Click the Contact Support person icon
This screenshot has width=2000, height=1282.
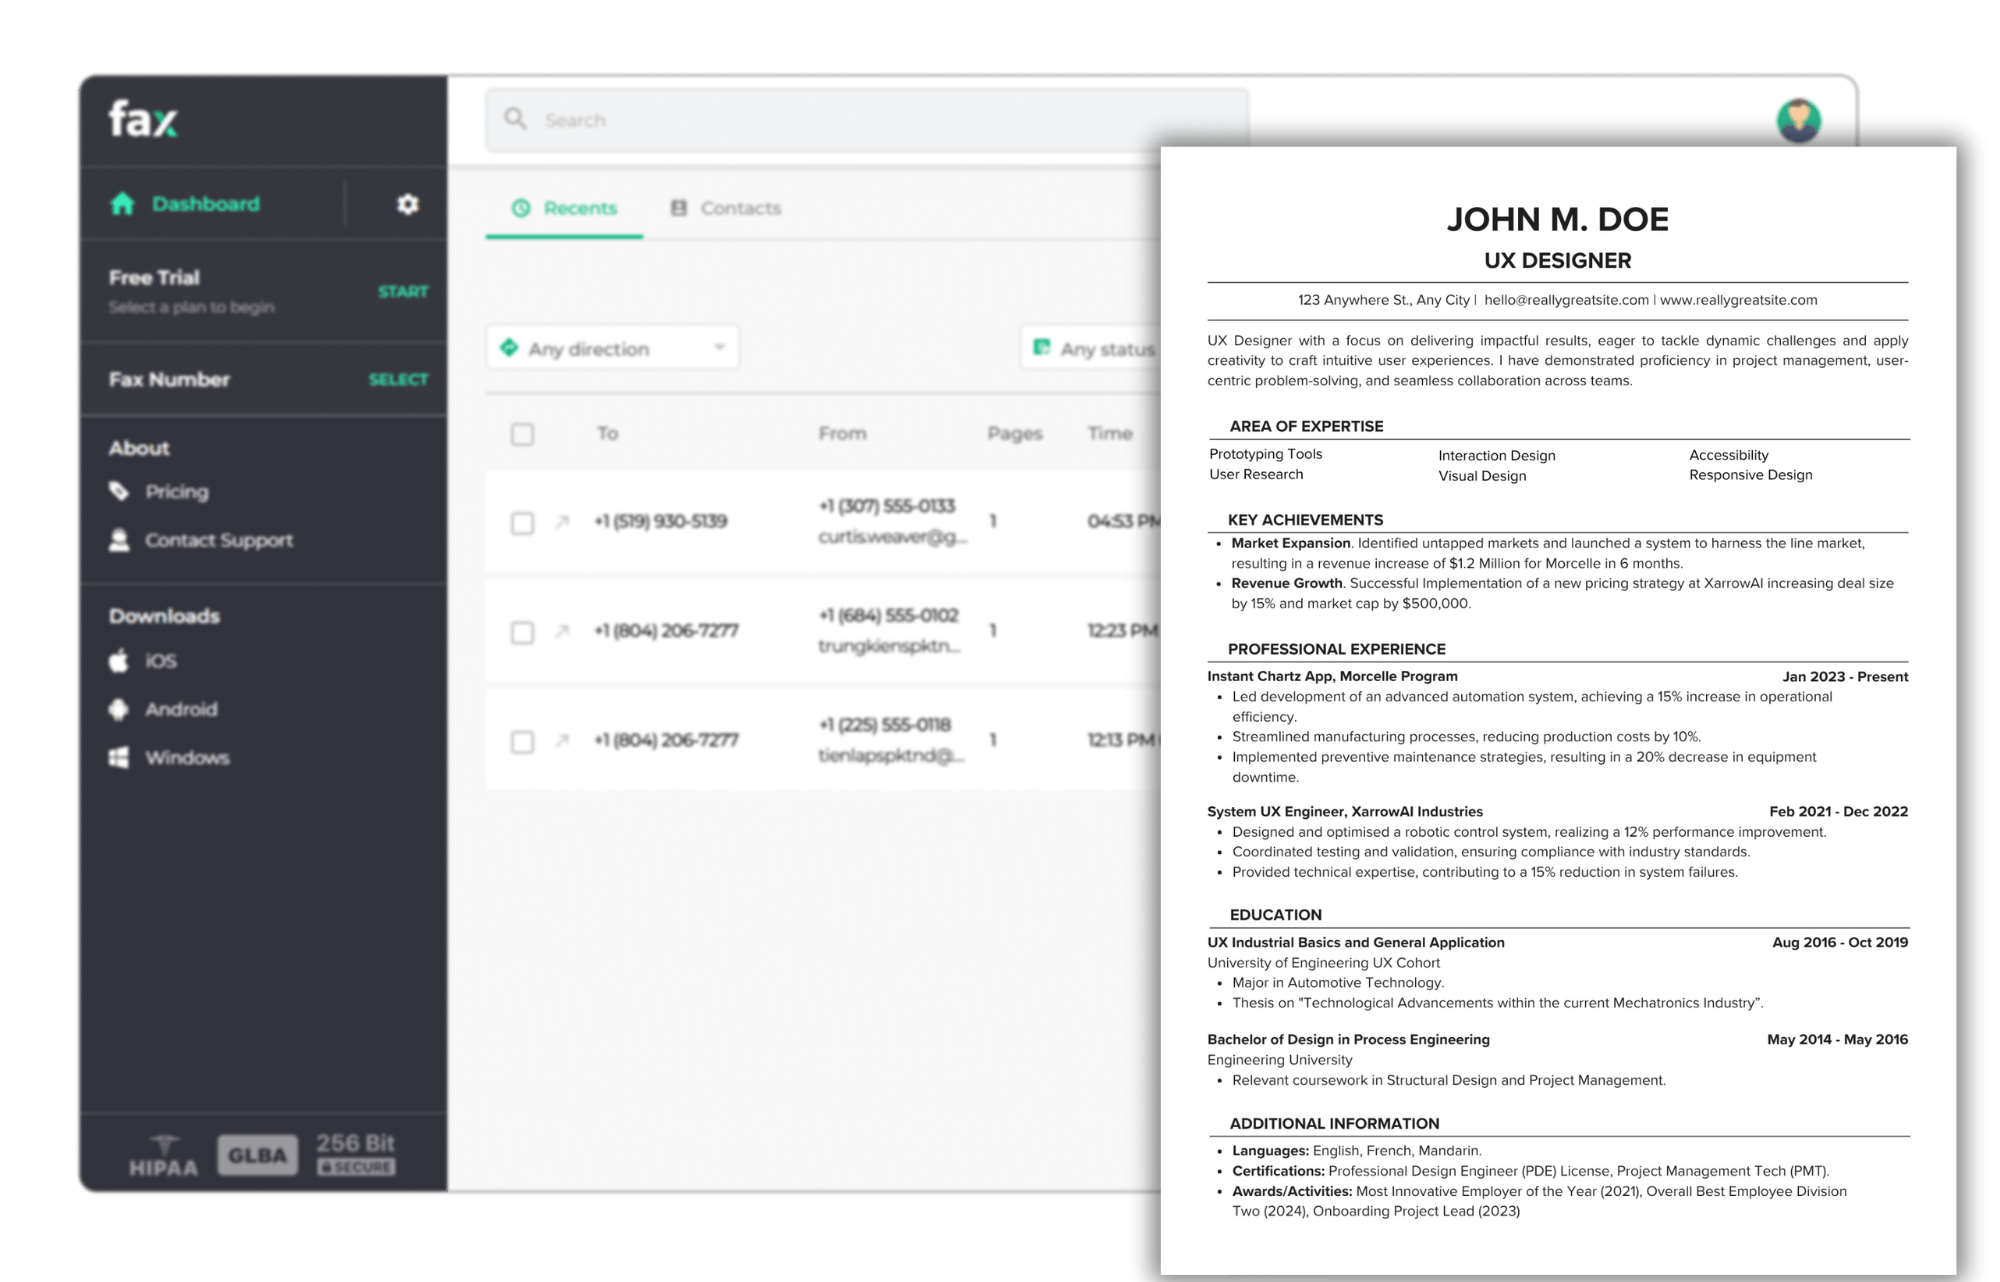(x=119, y=540)
